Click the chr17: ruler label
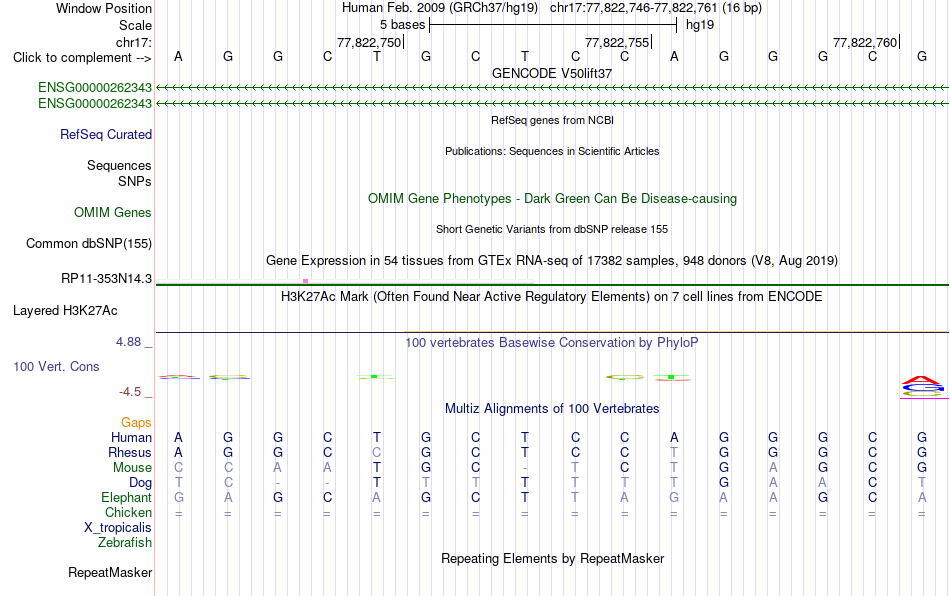950x596 pixels. [x=134, y=42]
